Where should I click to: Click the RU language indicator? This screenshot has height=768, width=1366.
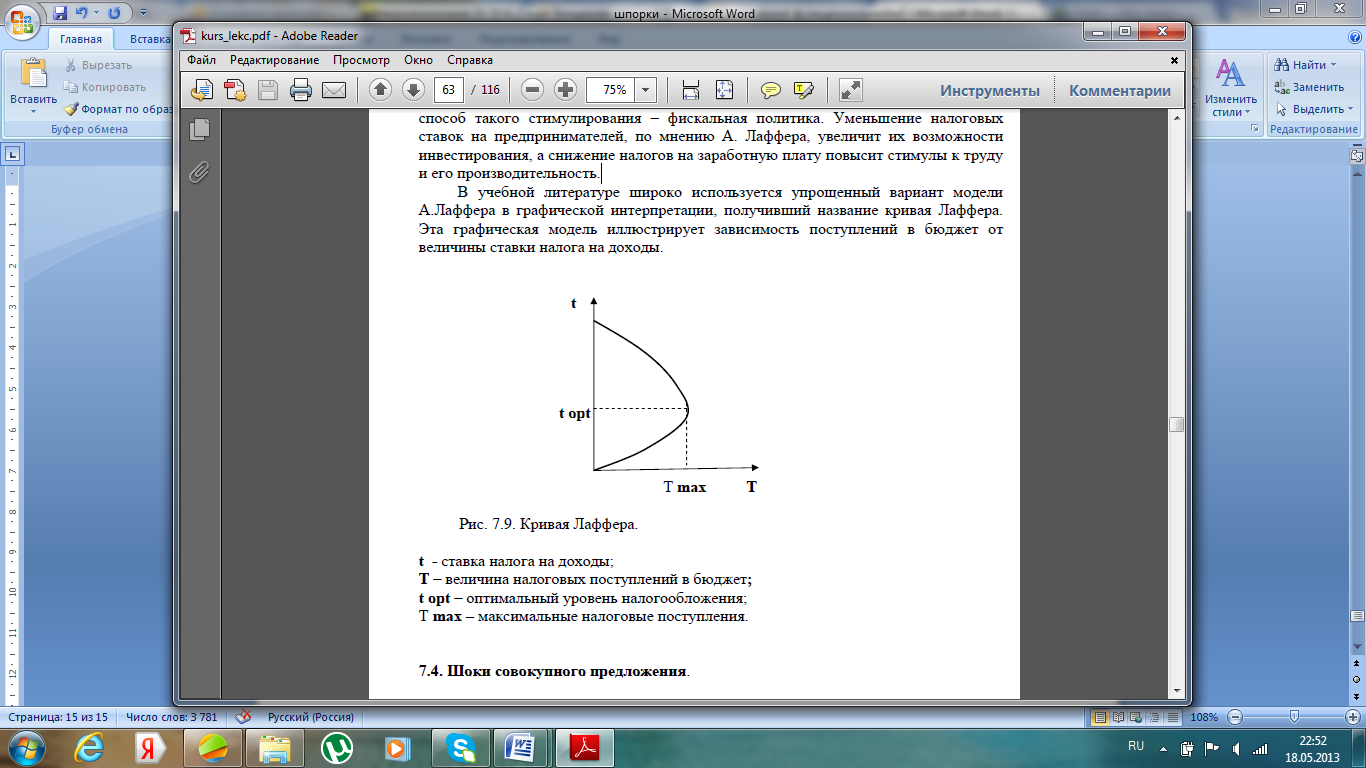pos(1136,746)
